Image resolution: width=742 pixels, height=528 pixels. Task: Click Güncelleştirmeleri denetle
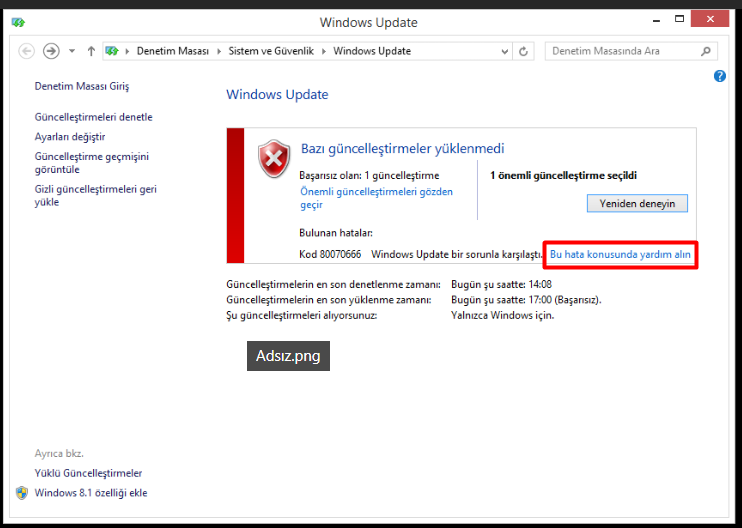pyautogui.click(x=94, y=117)
